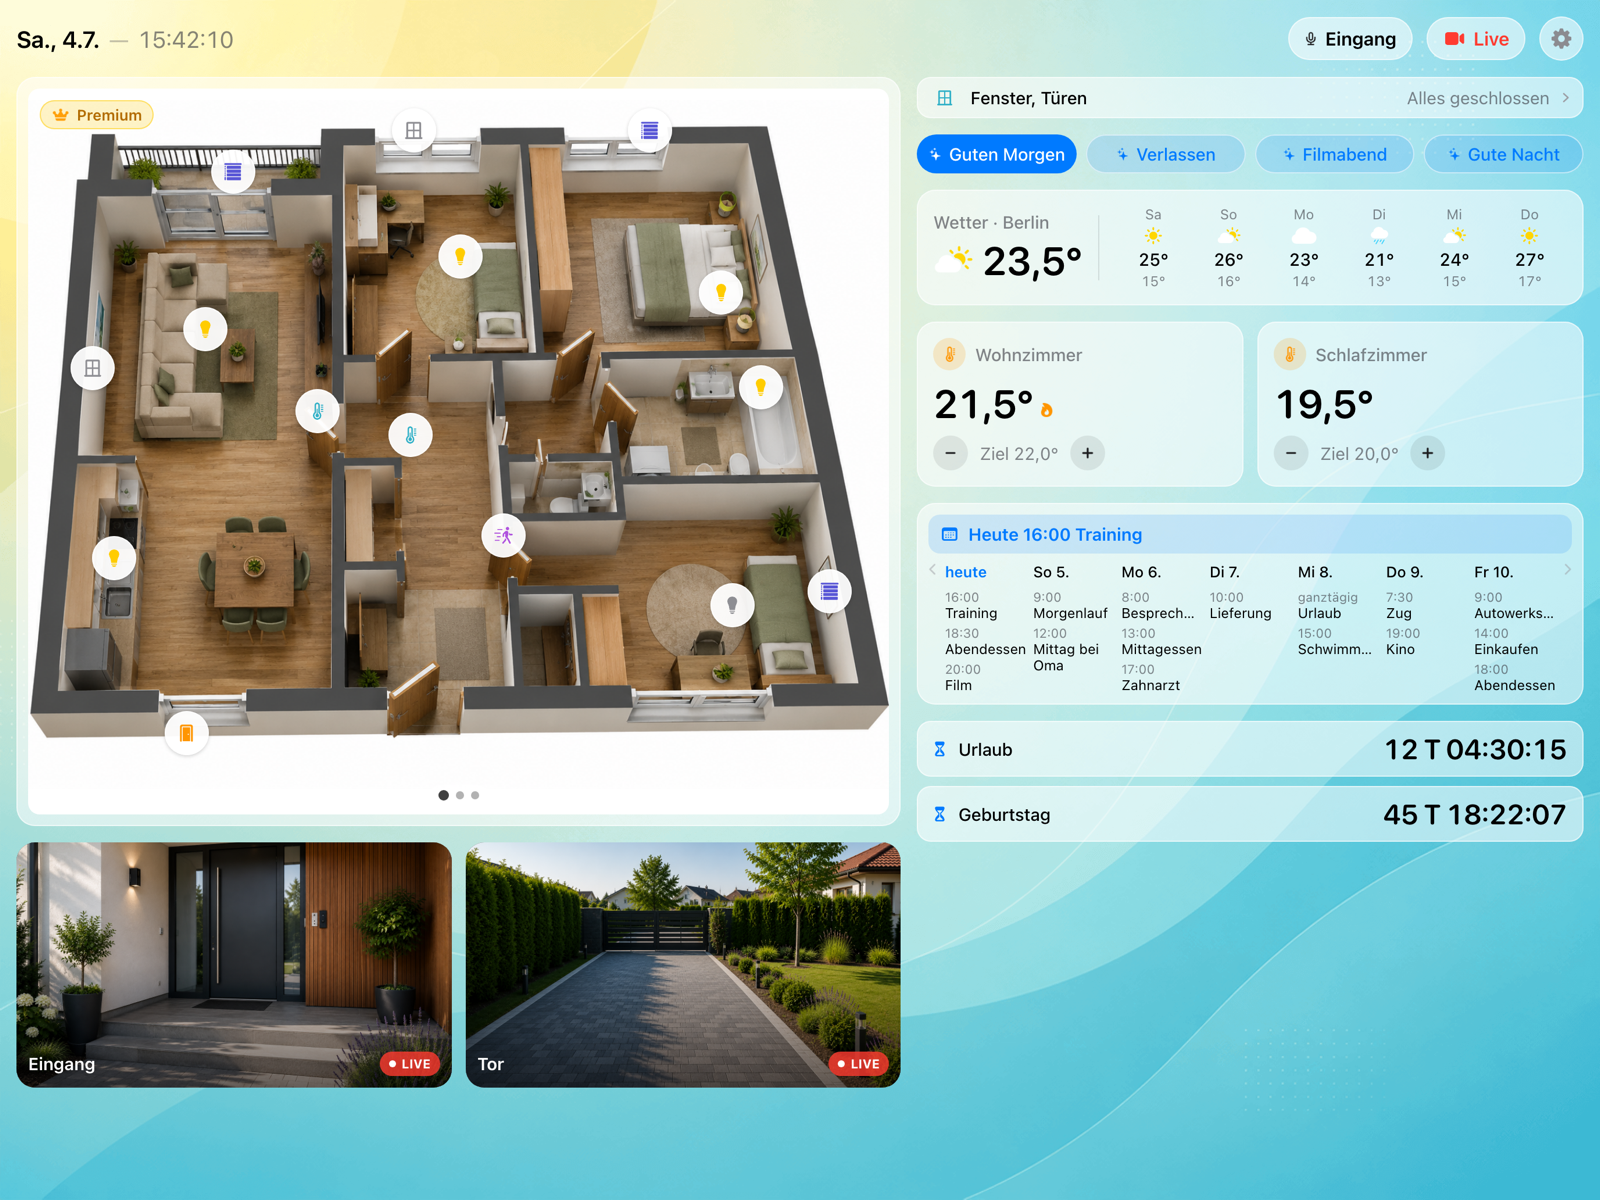Screen dimensions: 1600x1200
Task: Toggle the kitchen light bulb
Action: coord(114,557)
